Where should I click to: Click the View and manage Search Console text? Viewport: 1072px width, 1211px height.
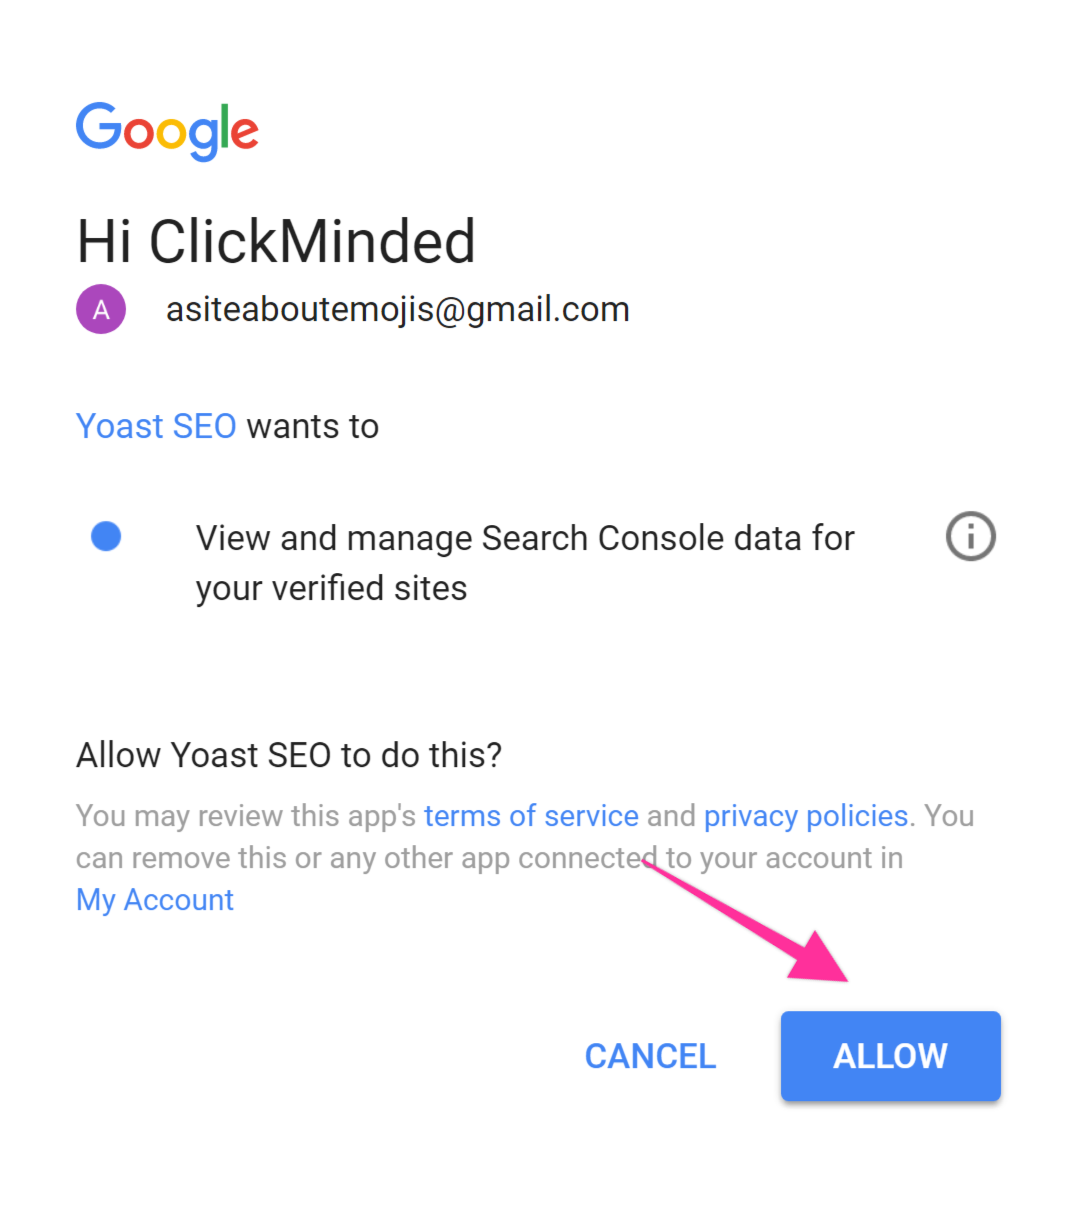coord(525,538)
